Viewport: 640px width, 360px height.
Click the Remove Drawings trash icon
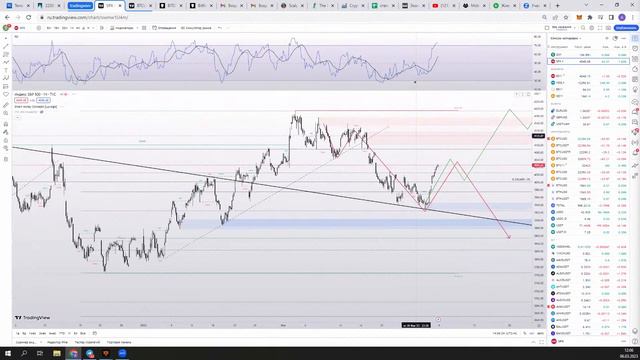click(6, 159)
